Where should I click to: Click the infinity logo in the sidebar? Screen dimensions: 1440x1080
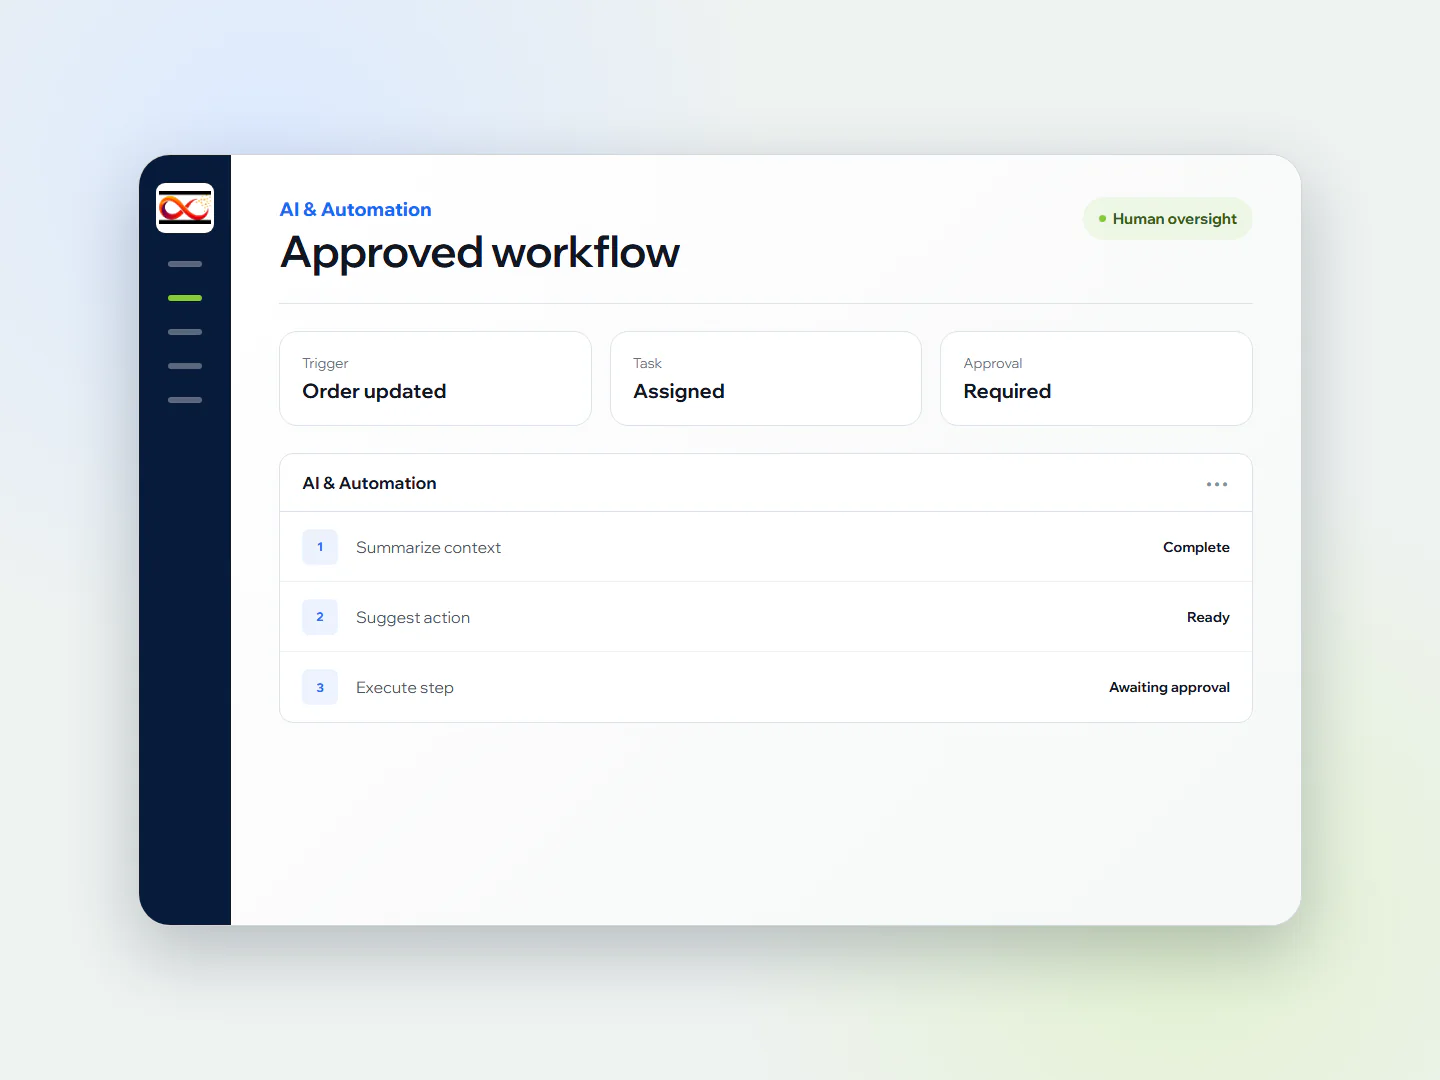coord(185,208)
